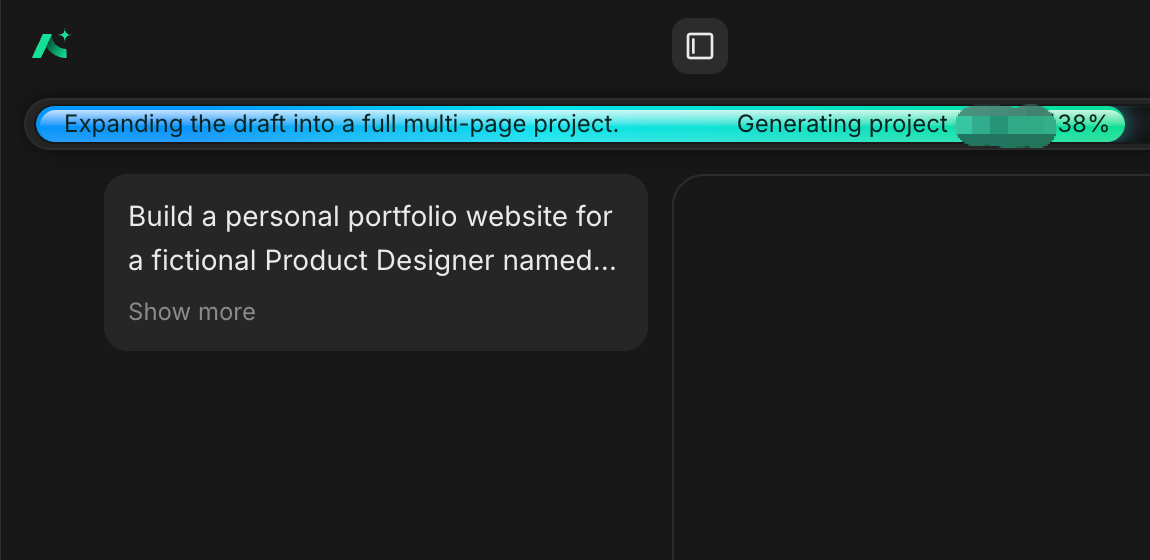The height and width of the screenshot is (560, 1150).
Task: Select the 'Generating project' status text
Action: pos(842,124)
